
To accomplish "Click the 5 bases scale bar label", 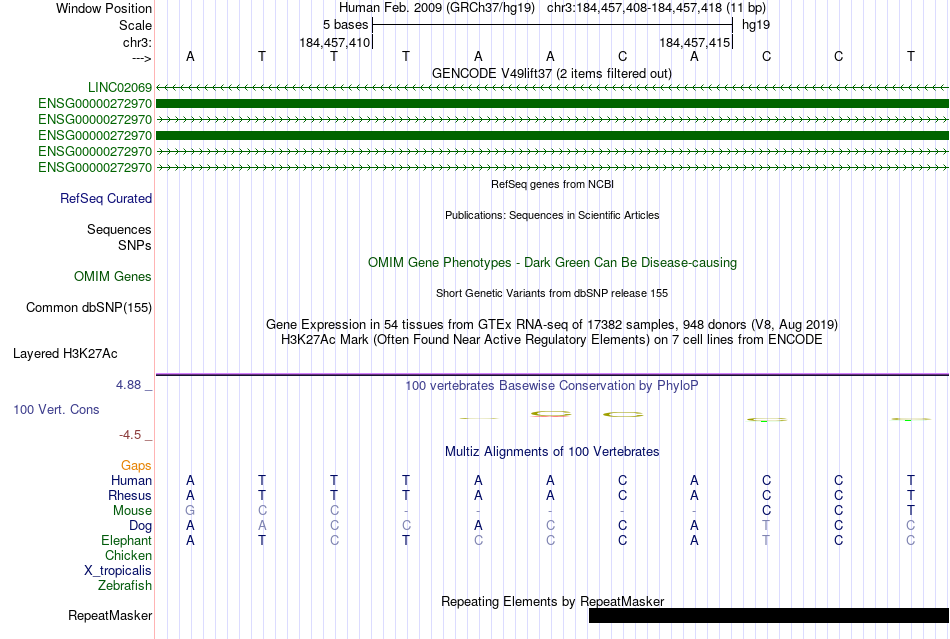I will (345, 25).
